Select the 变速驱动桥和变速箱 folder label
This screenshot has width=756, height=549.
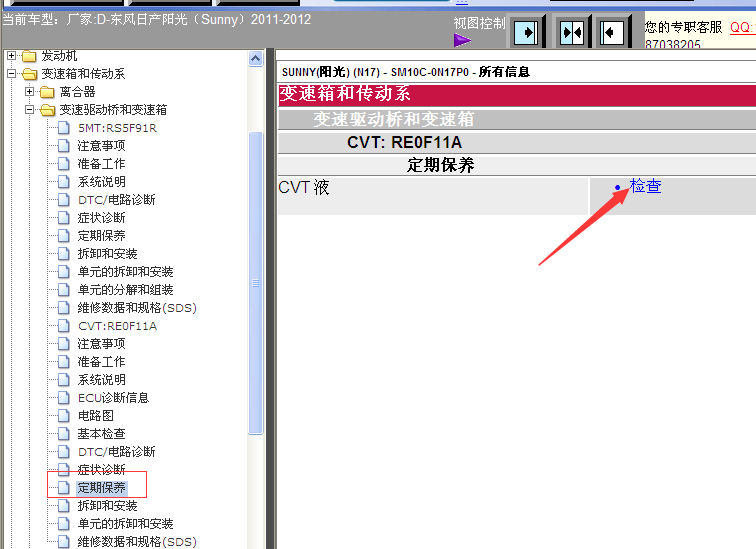click(x=113, y=110)
